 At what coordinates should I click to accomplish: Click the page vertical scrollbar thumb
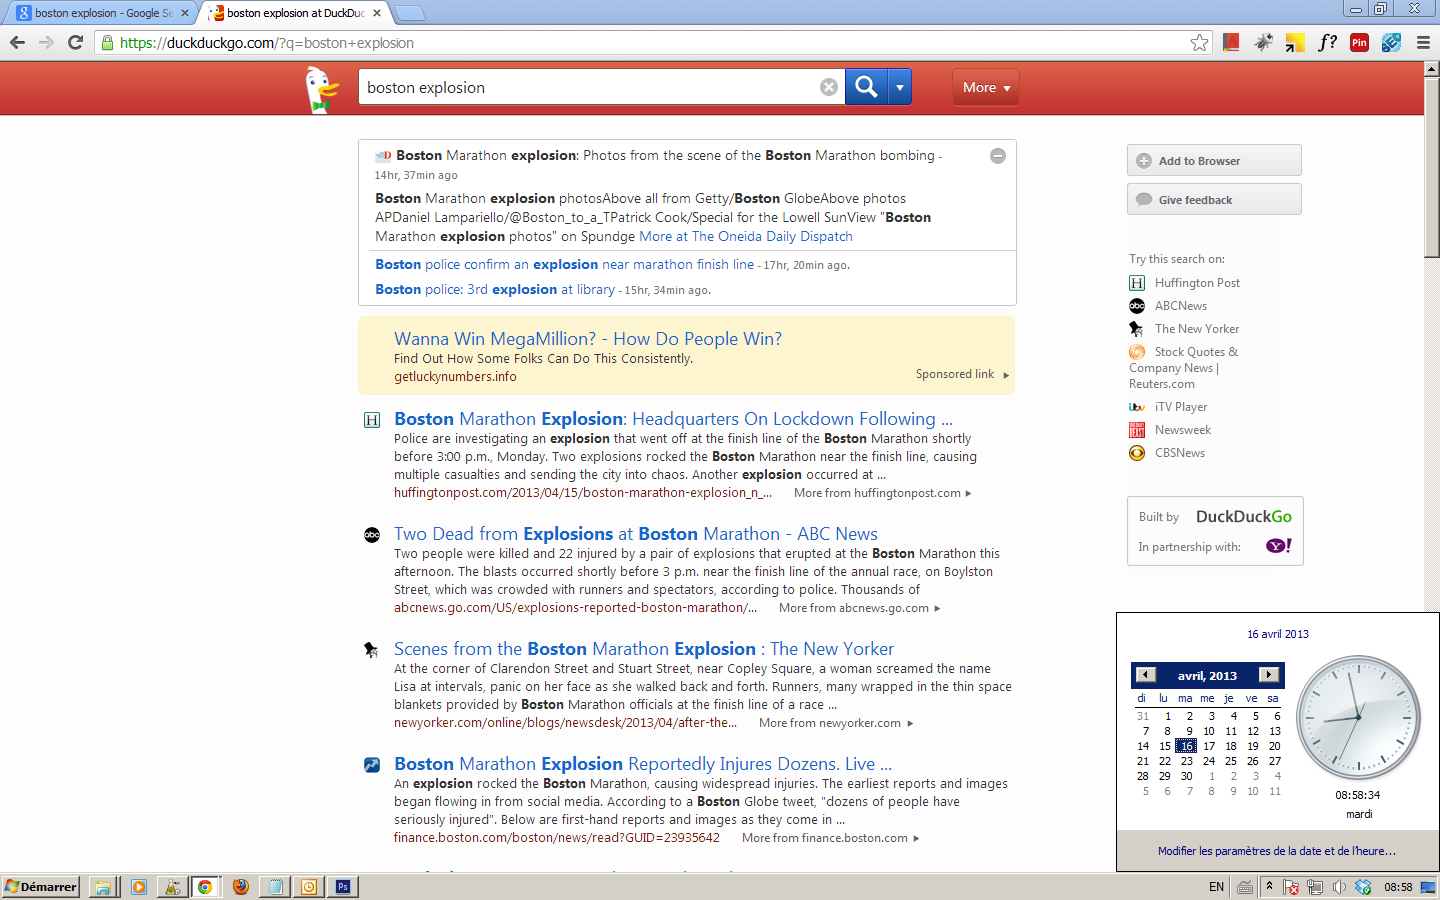pos(1432,168)
